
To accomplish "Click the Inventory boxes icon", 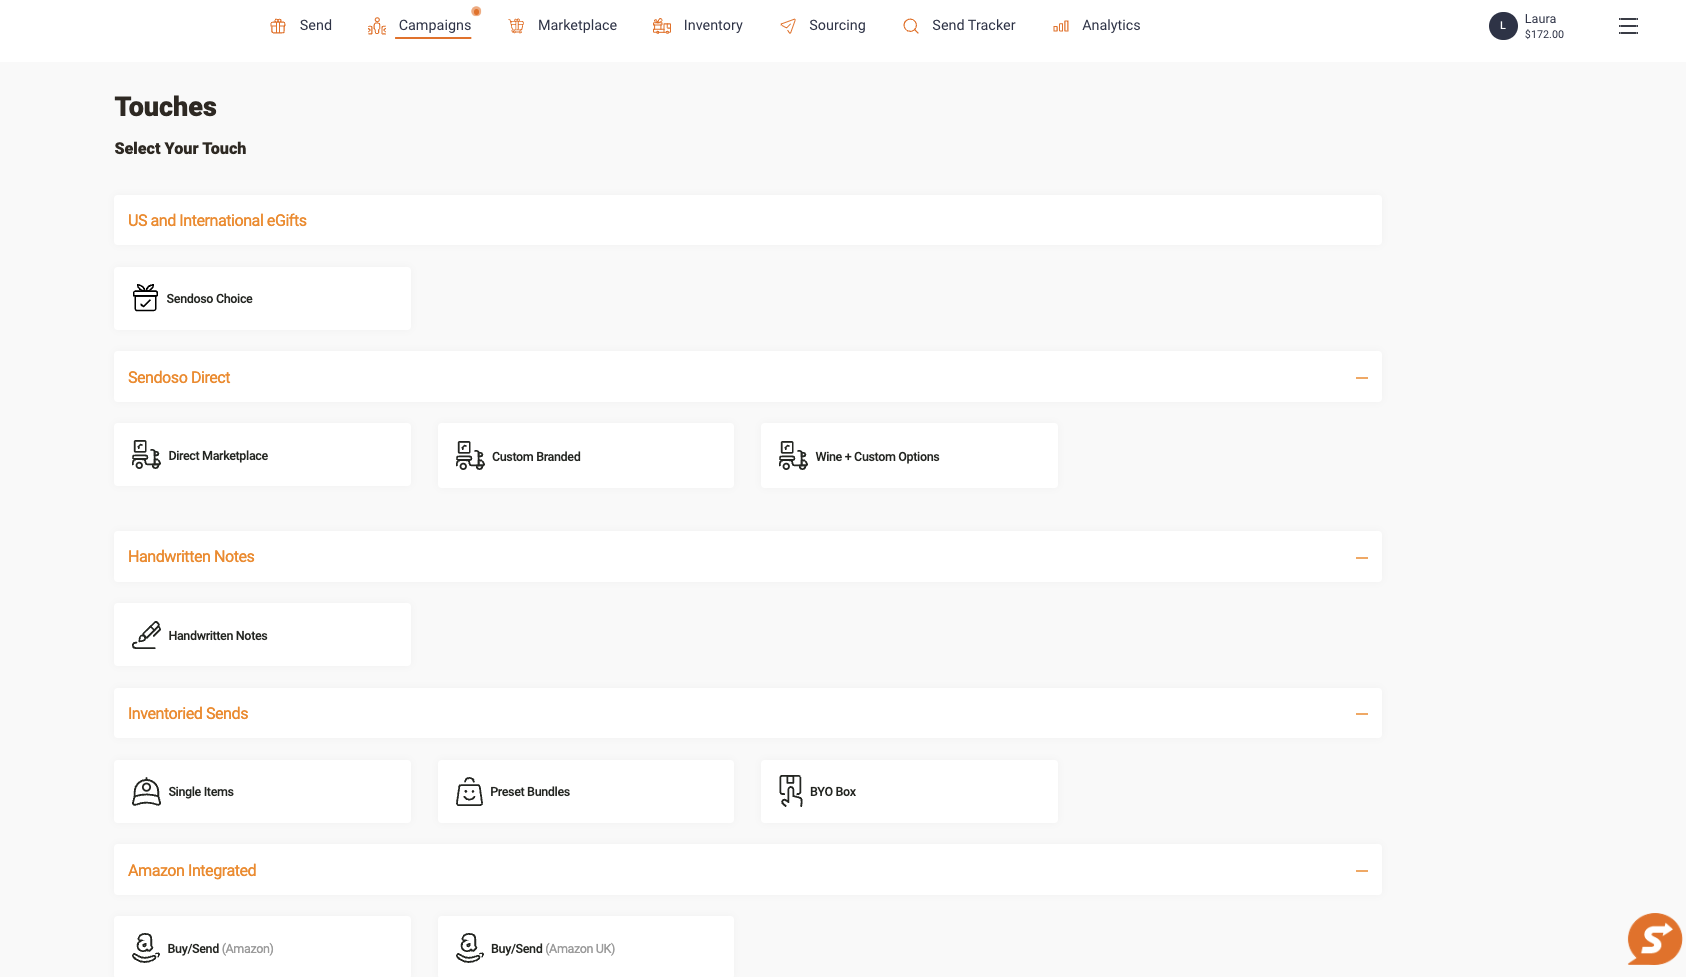I will coord(662,26).
